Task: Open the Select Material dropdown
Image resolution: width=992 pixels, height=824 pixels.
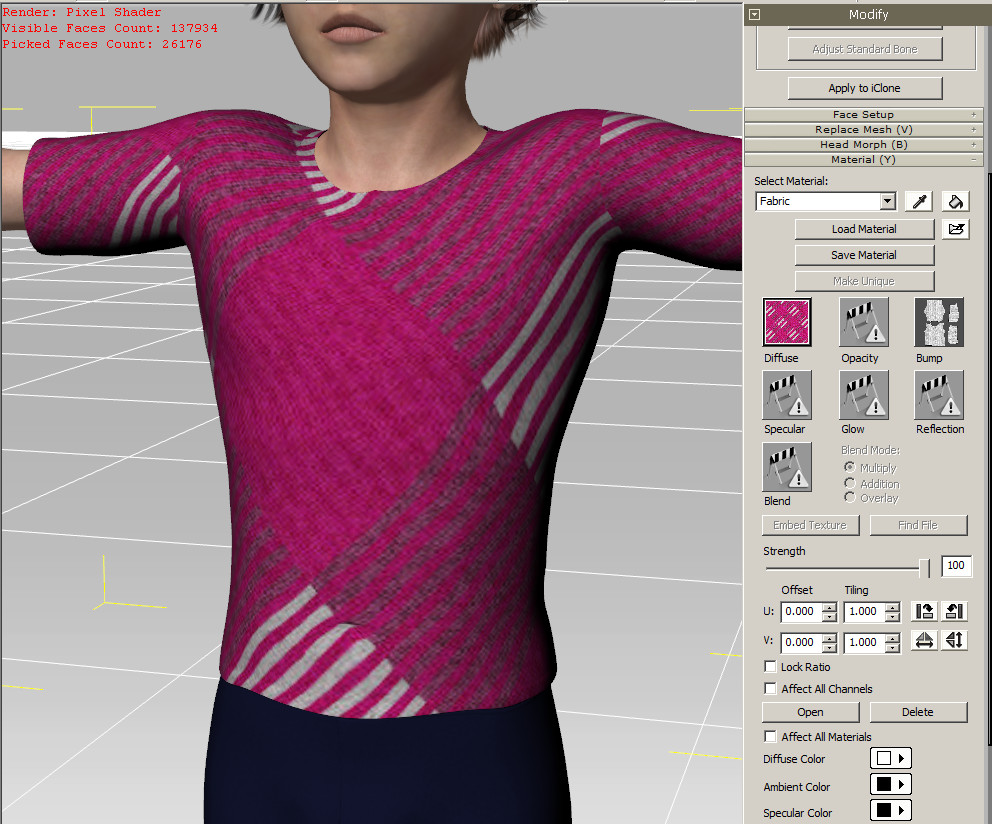Action: tap(888, 201)
